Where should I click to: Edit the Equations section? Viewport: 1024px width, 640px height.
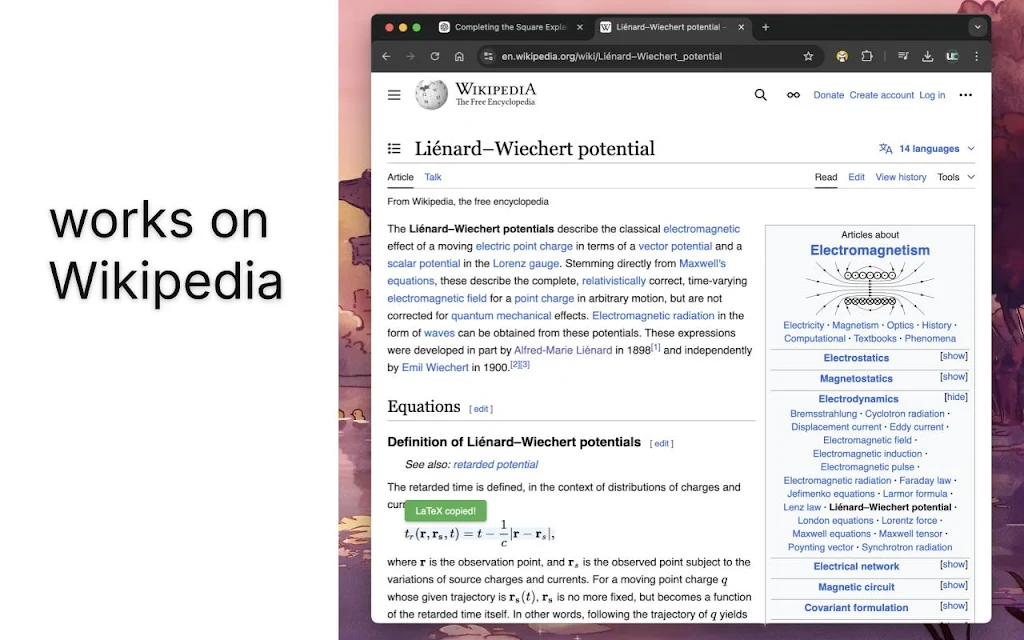[481, 409]
